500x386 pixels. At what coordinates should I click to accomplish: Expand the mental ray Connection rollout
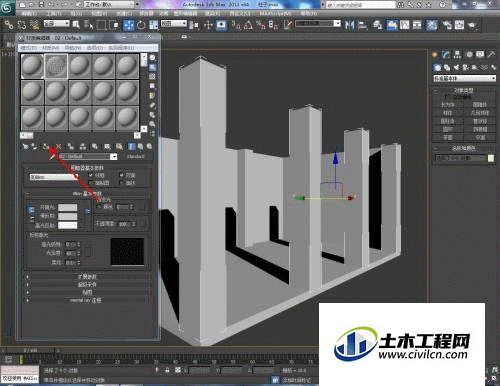87,300
